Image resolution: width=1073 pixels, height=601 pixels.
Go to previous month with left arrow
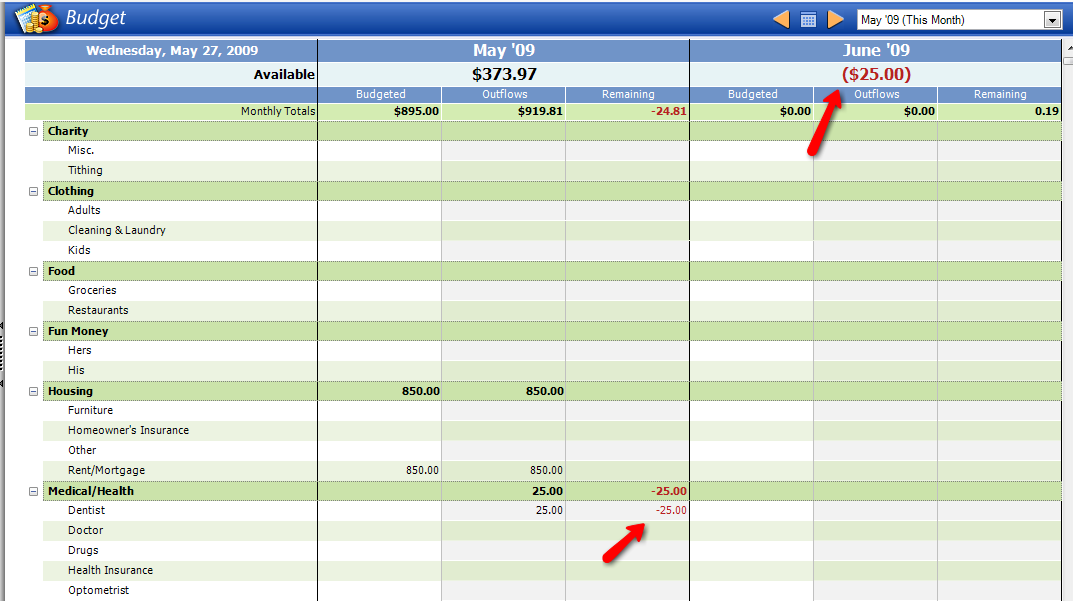[x=781, y=19]
